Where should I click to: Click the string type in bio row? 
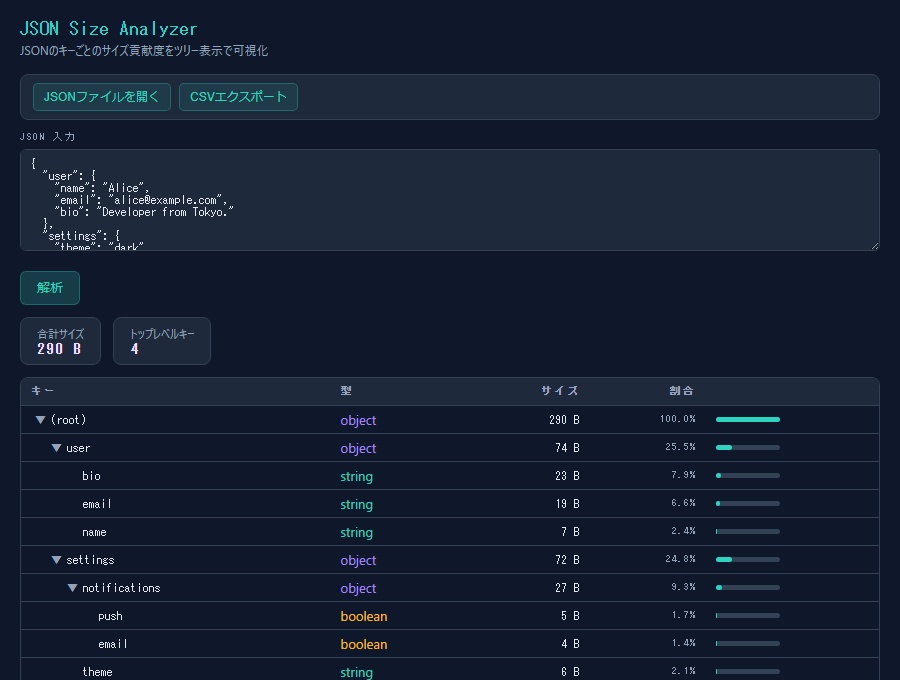click(356, 476)
